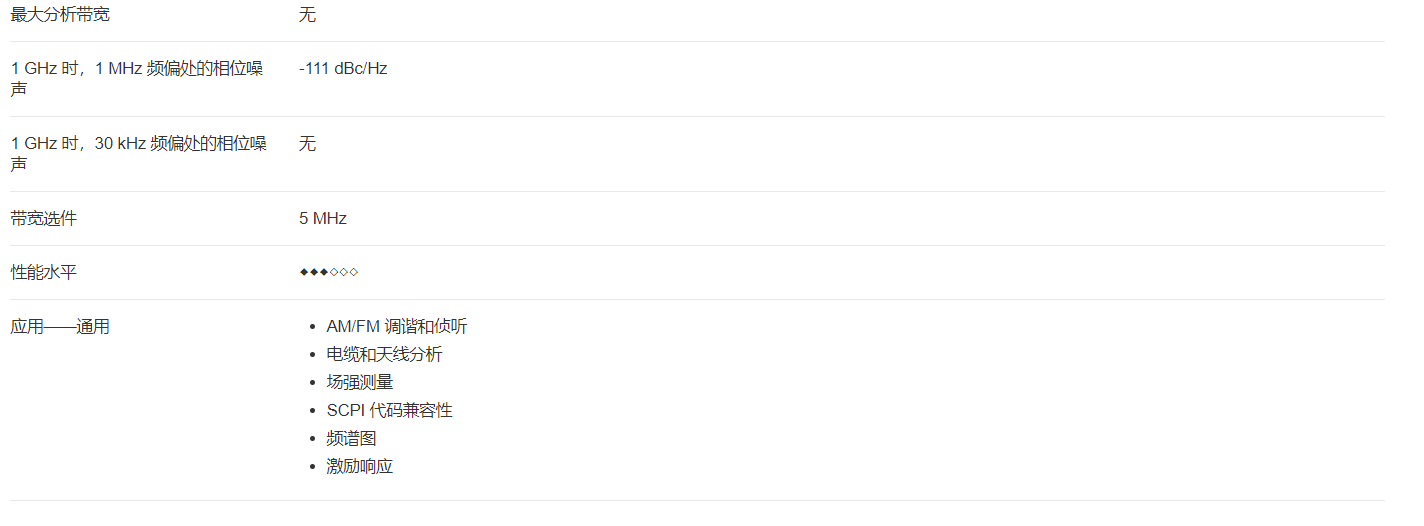Select the SCPI 代码兼容性 list item
The image size is (1424, 526).
click(390, 410)
